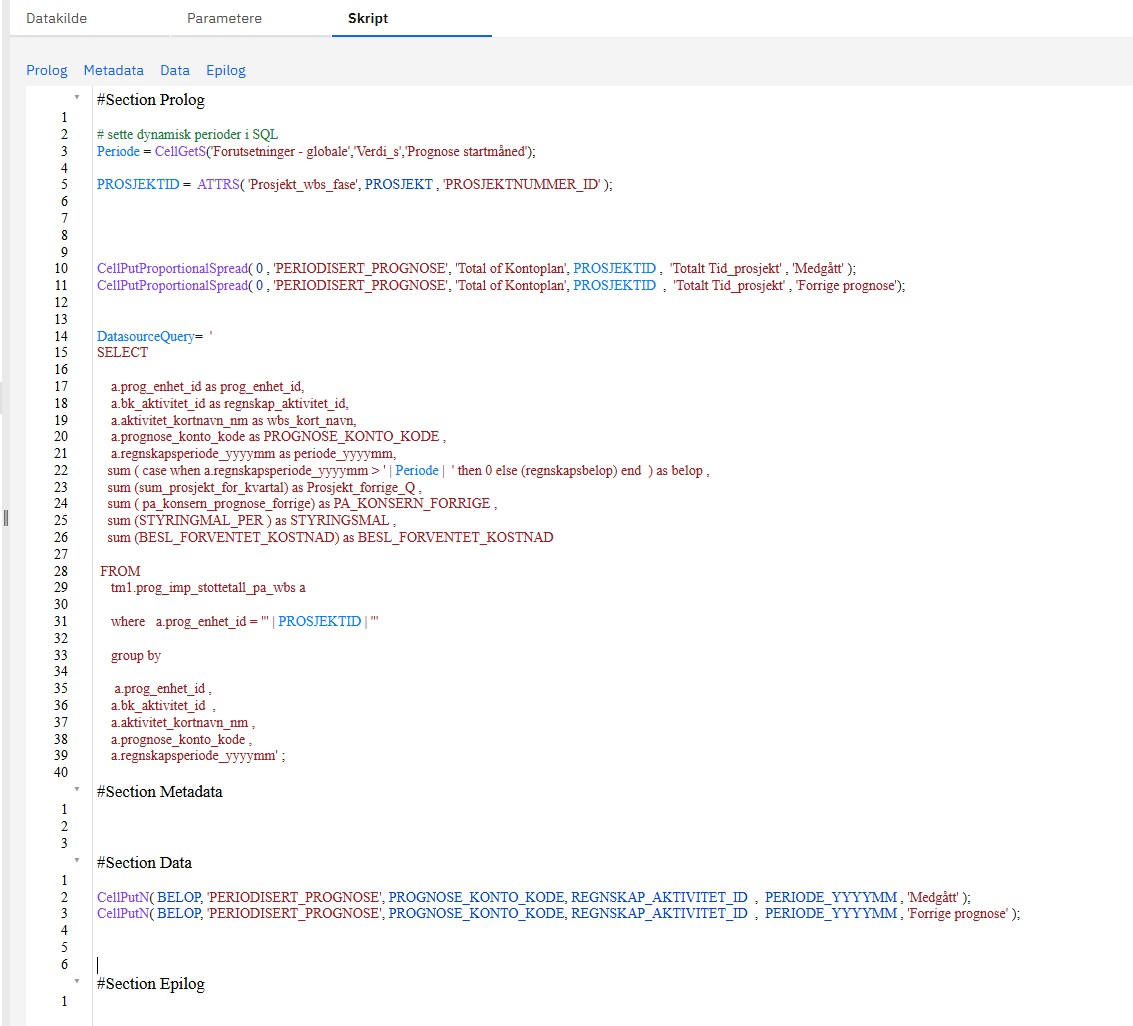The image size is (1133, 1026).
Task: Click line number 40 in Prolog gutter
Action: click(x=61, y=772)
